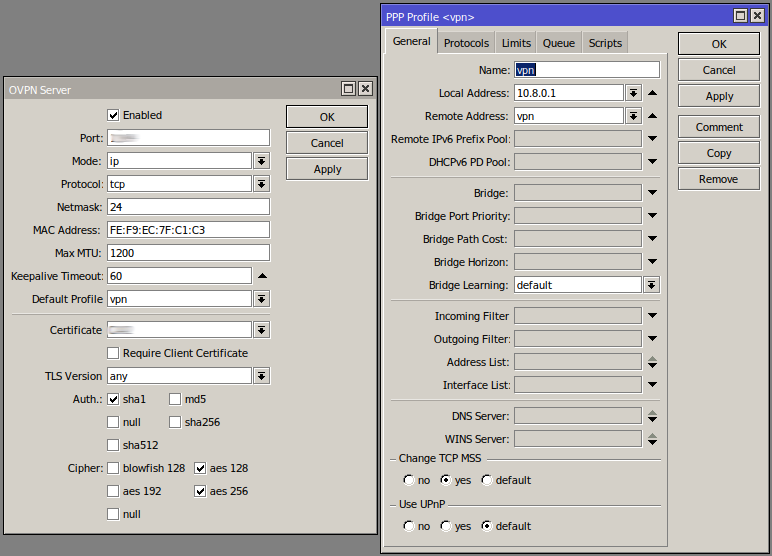Click the DNS Server up-down arrows

(x=652, y=416)
